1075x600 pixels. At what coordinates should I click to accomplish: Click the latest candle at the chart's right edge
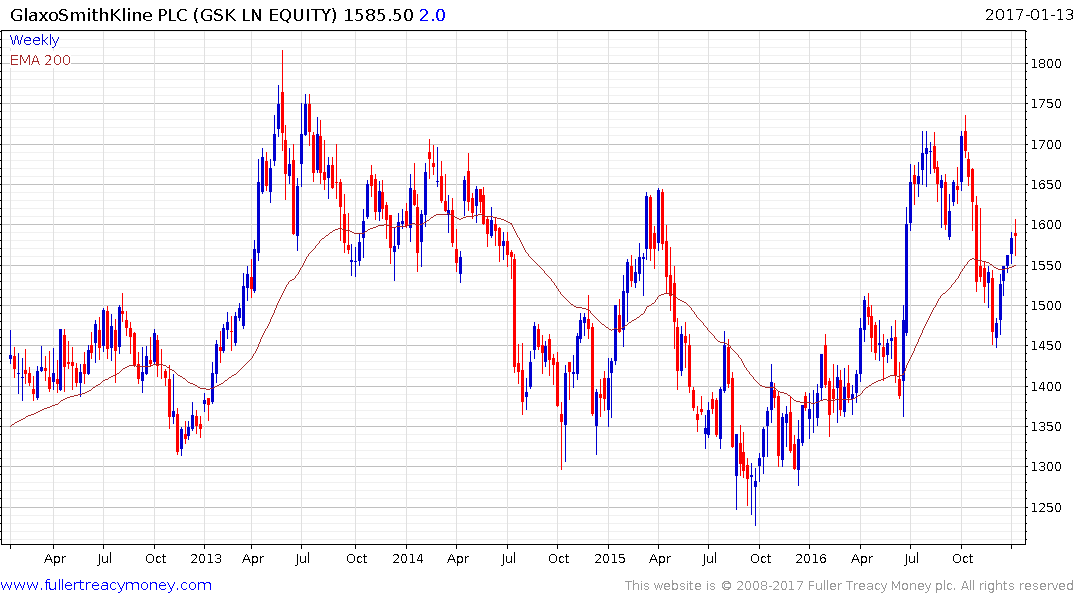(x=1015, y=237)
